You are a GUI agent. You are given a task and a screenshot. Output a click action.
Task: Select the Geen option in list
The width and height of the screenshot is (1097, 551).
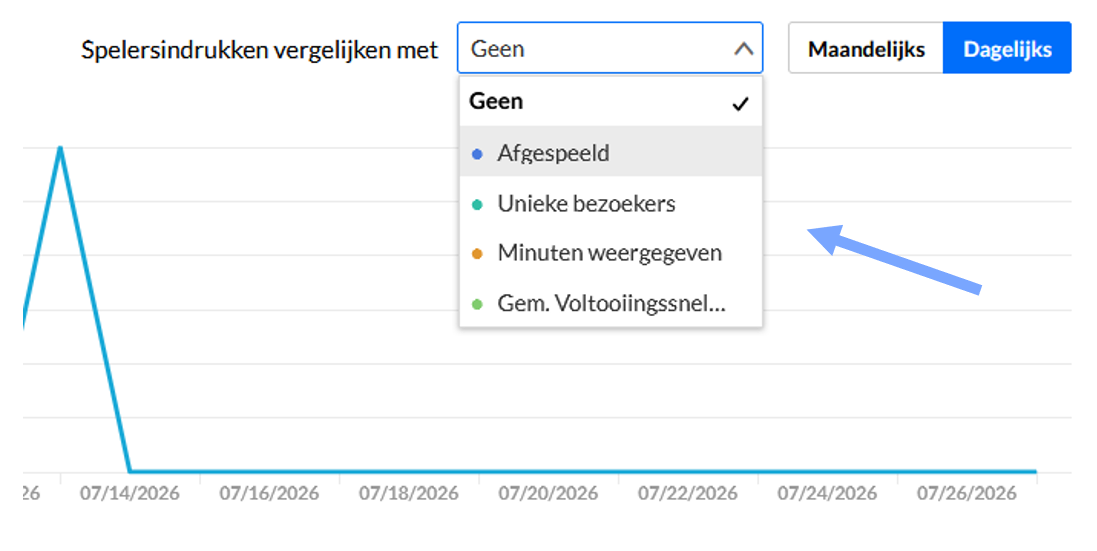pyautogui.click(x=611, y=101)
